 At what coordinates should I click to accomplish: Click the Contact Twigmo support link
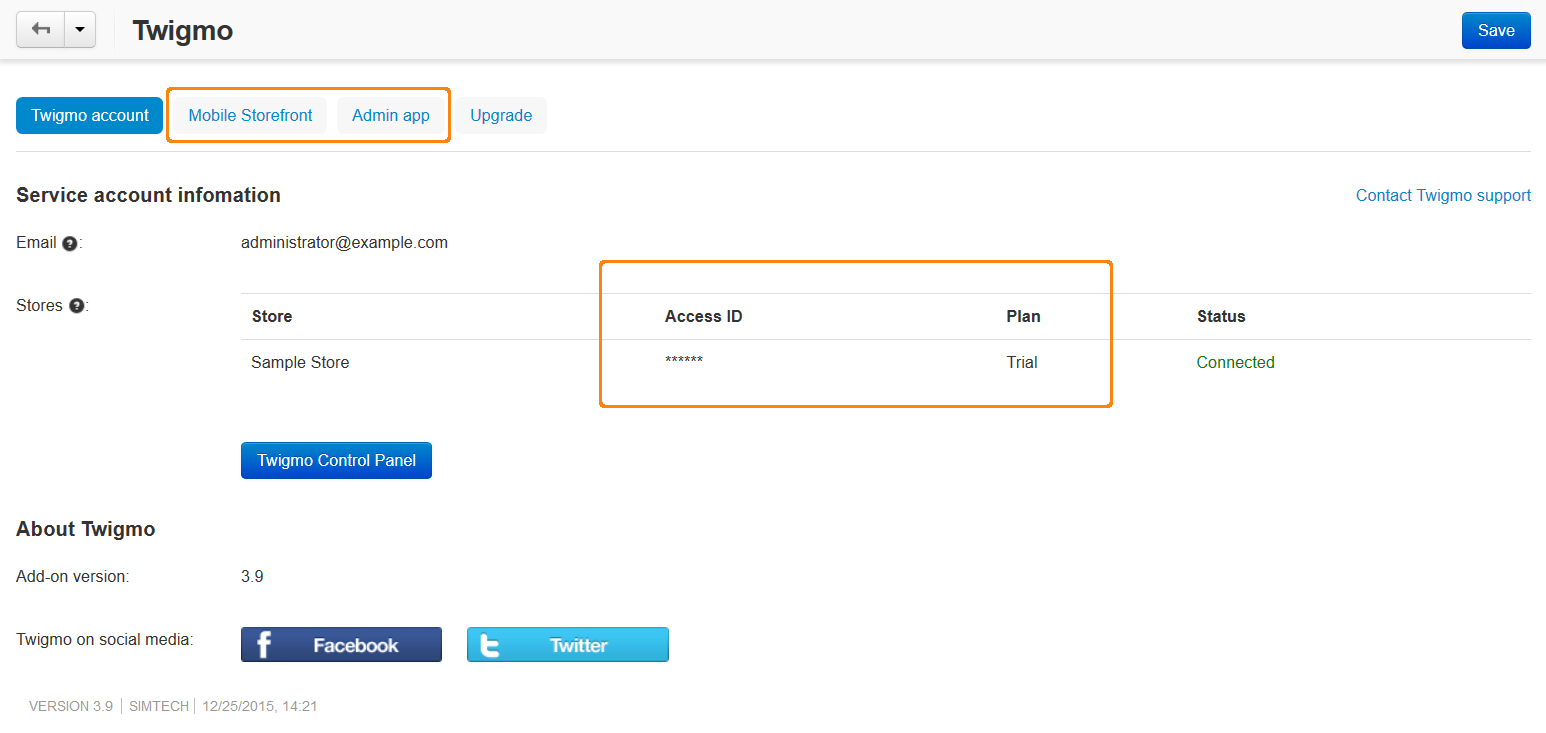click(x=1443, y=195)
